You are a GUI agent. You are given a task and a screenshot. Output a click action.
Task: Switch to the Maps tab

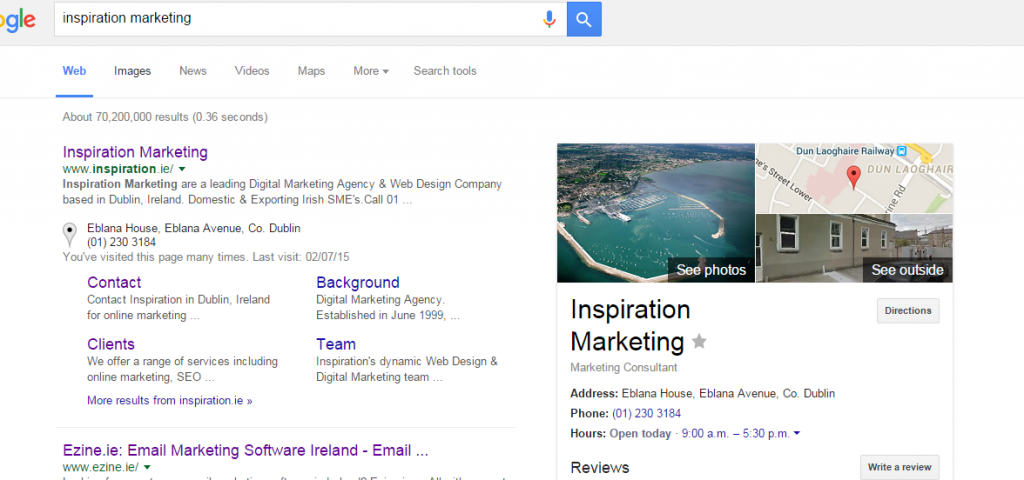[x=311, y=71]
